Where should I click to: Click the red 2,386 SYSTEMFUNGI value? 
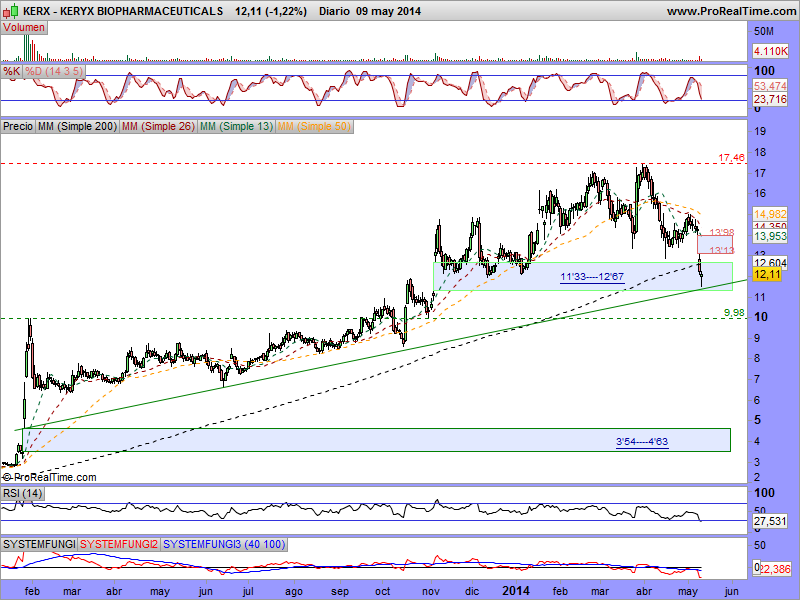774,568
